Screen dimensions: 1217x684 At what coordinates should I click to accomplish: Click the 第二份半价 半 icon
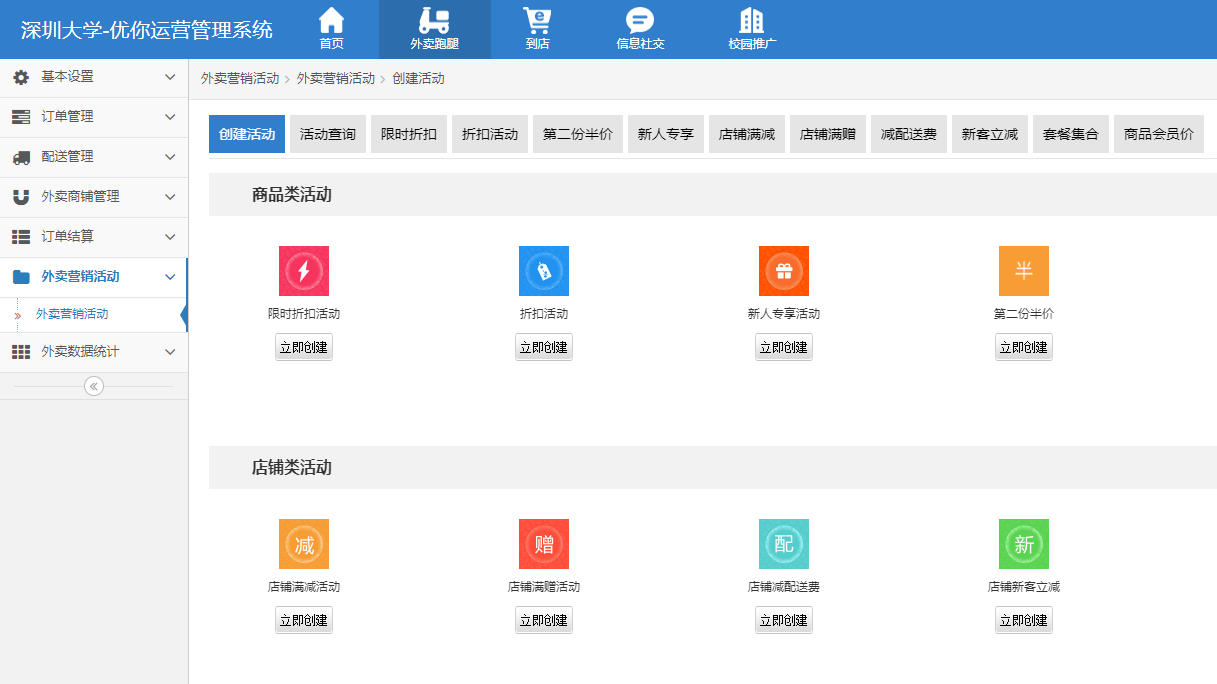pyautogui.click(x=1024, y=271)
